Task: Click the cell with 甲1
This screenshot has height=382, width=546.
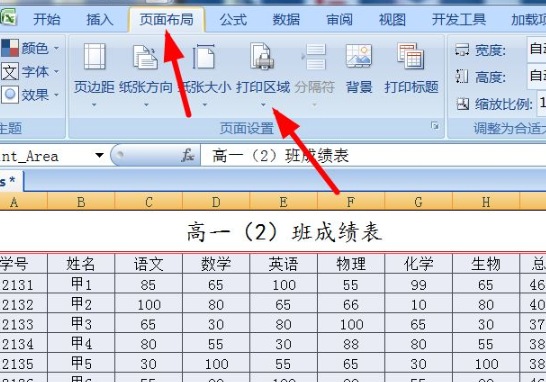Action: point(81,284)
